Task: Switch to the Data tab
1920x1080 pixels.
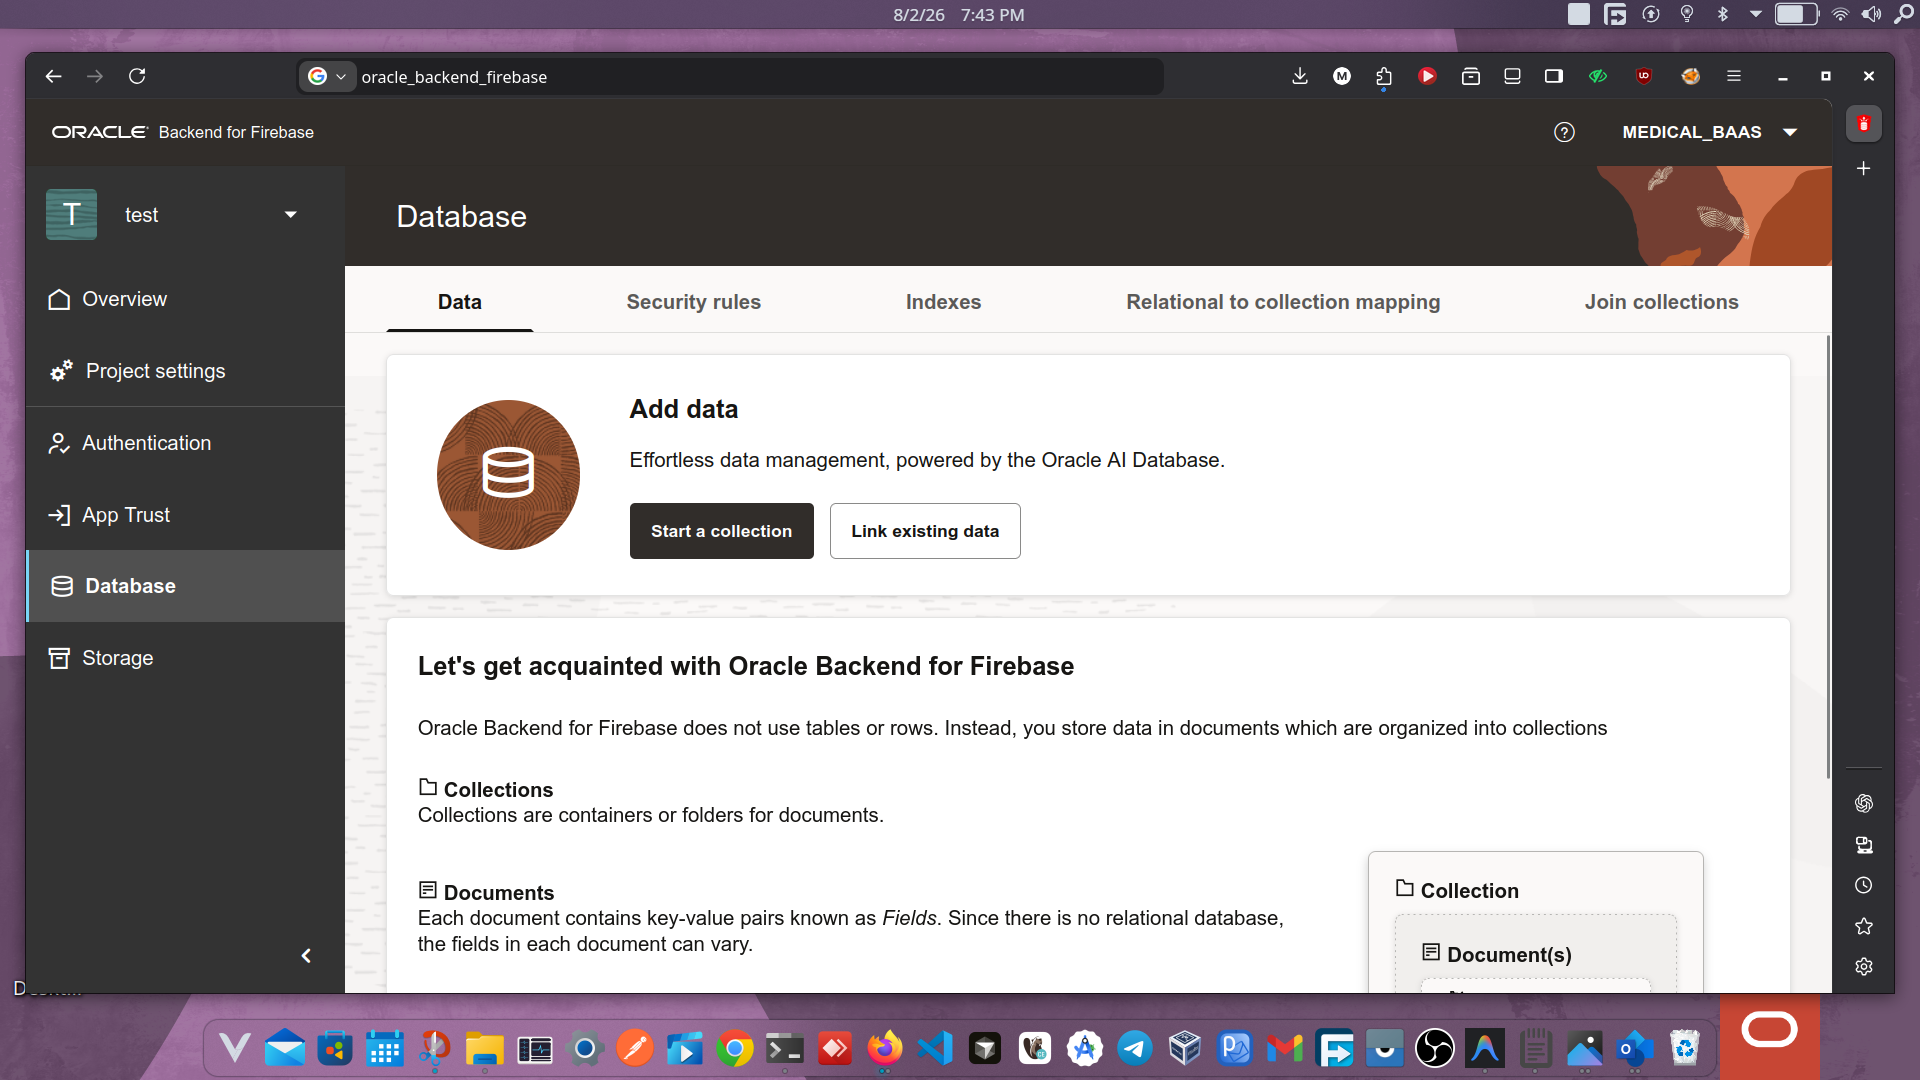Action: 460,302
